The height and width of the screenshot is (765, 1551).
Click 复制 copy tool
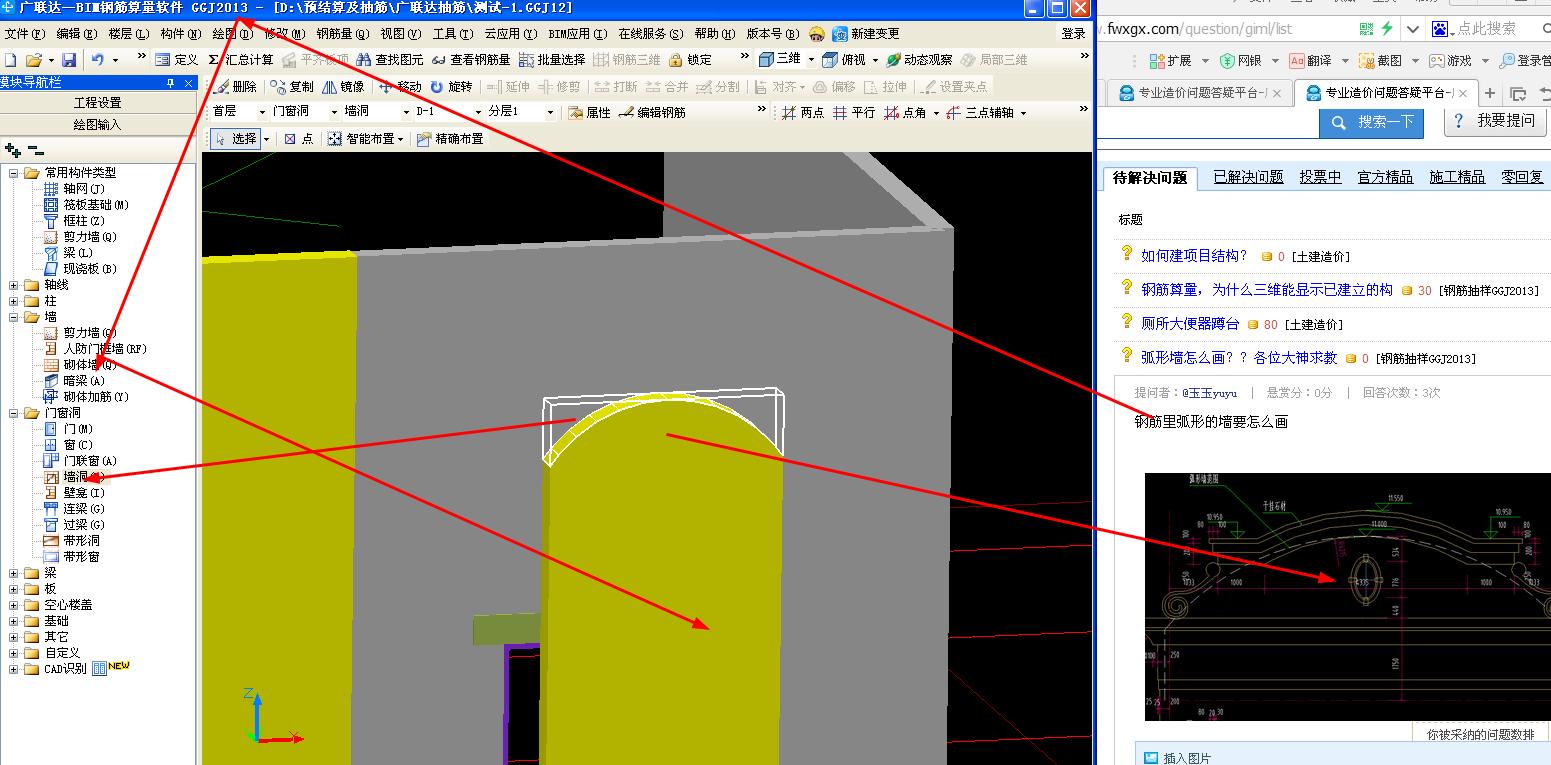[x=292, y=87]
